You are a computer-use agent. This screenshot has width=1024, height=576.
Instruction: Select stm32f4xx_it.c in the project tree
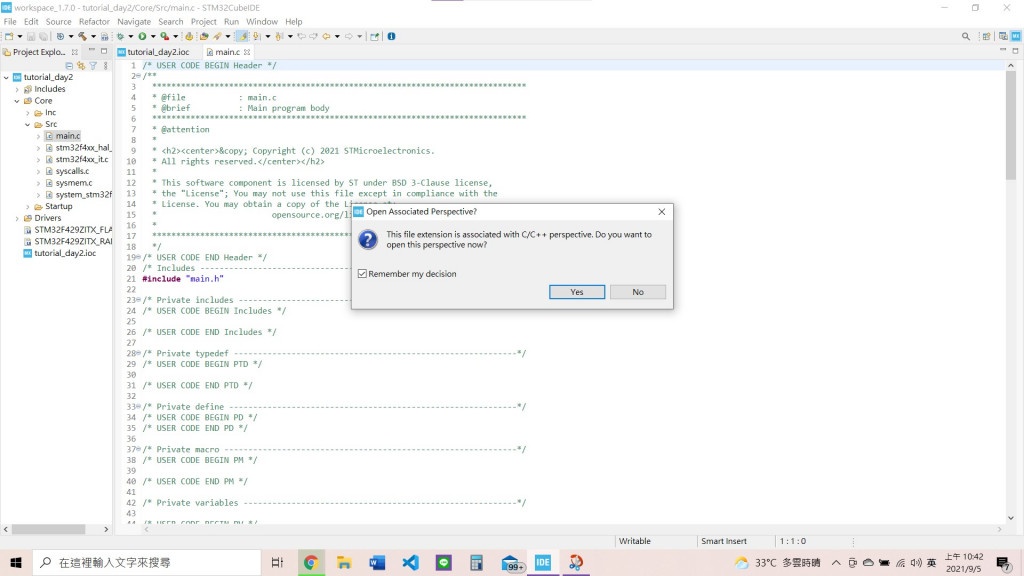pos(81,159)
